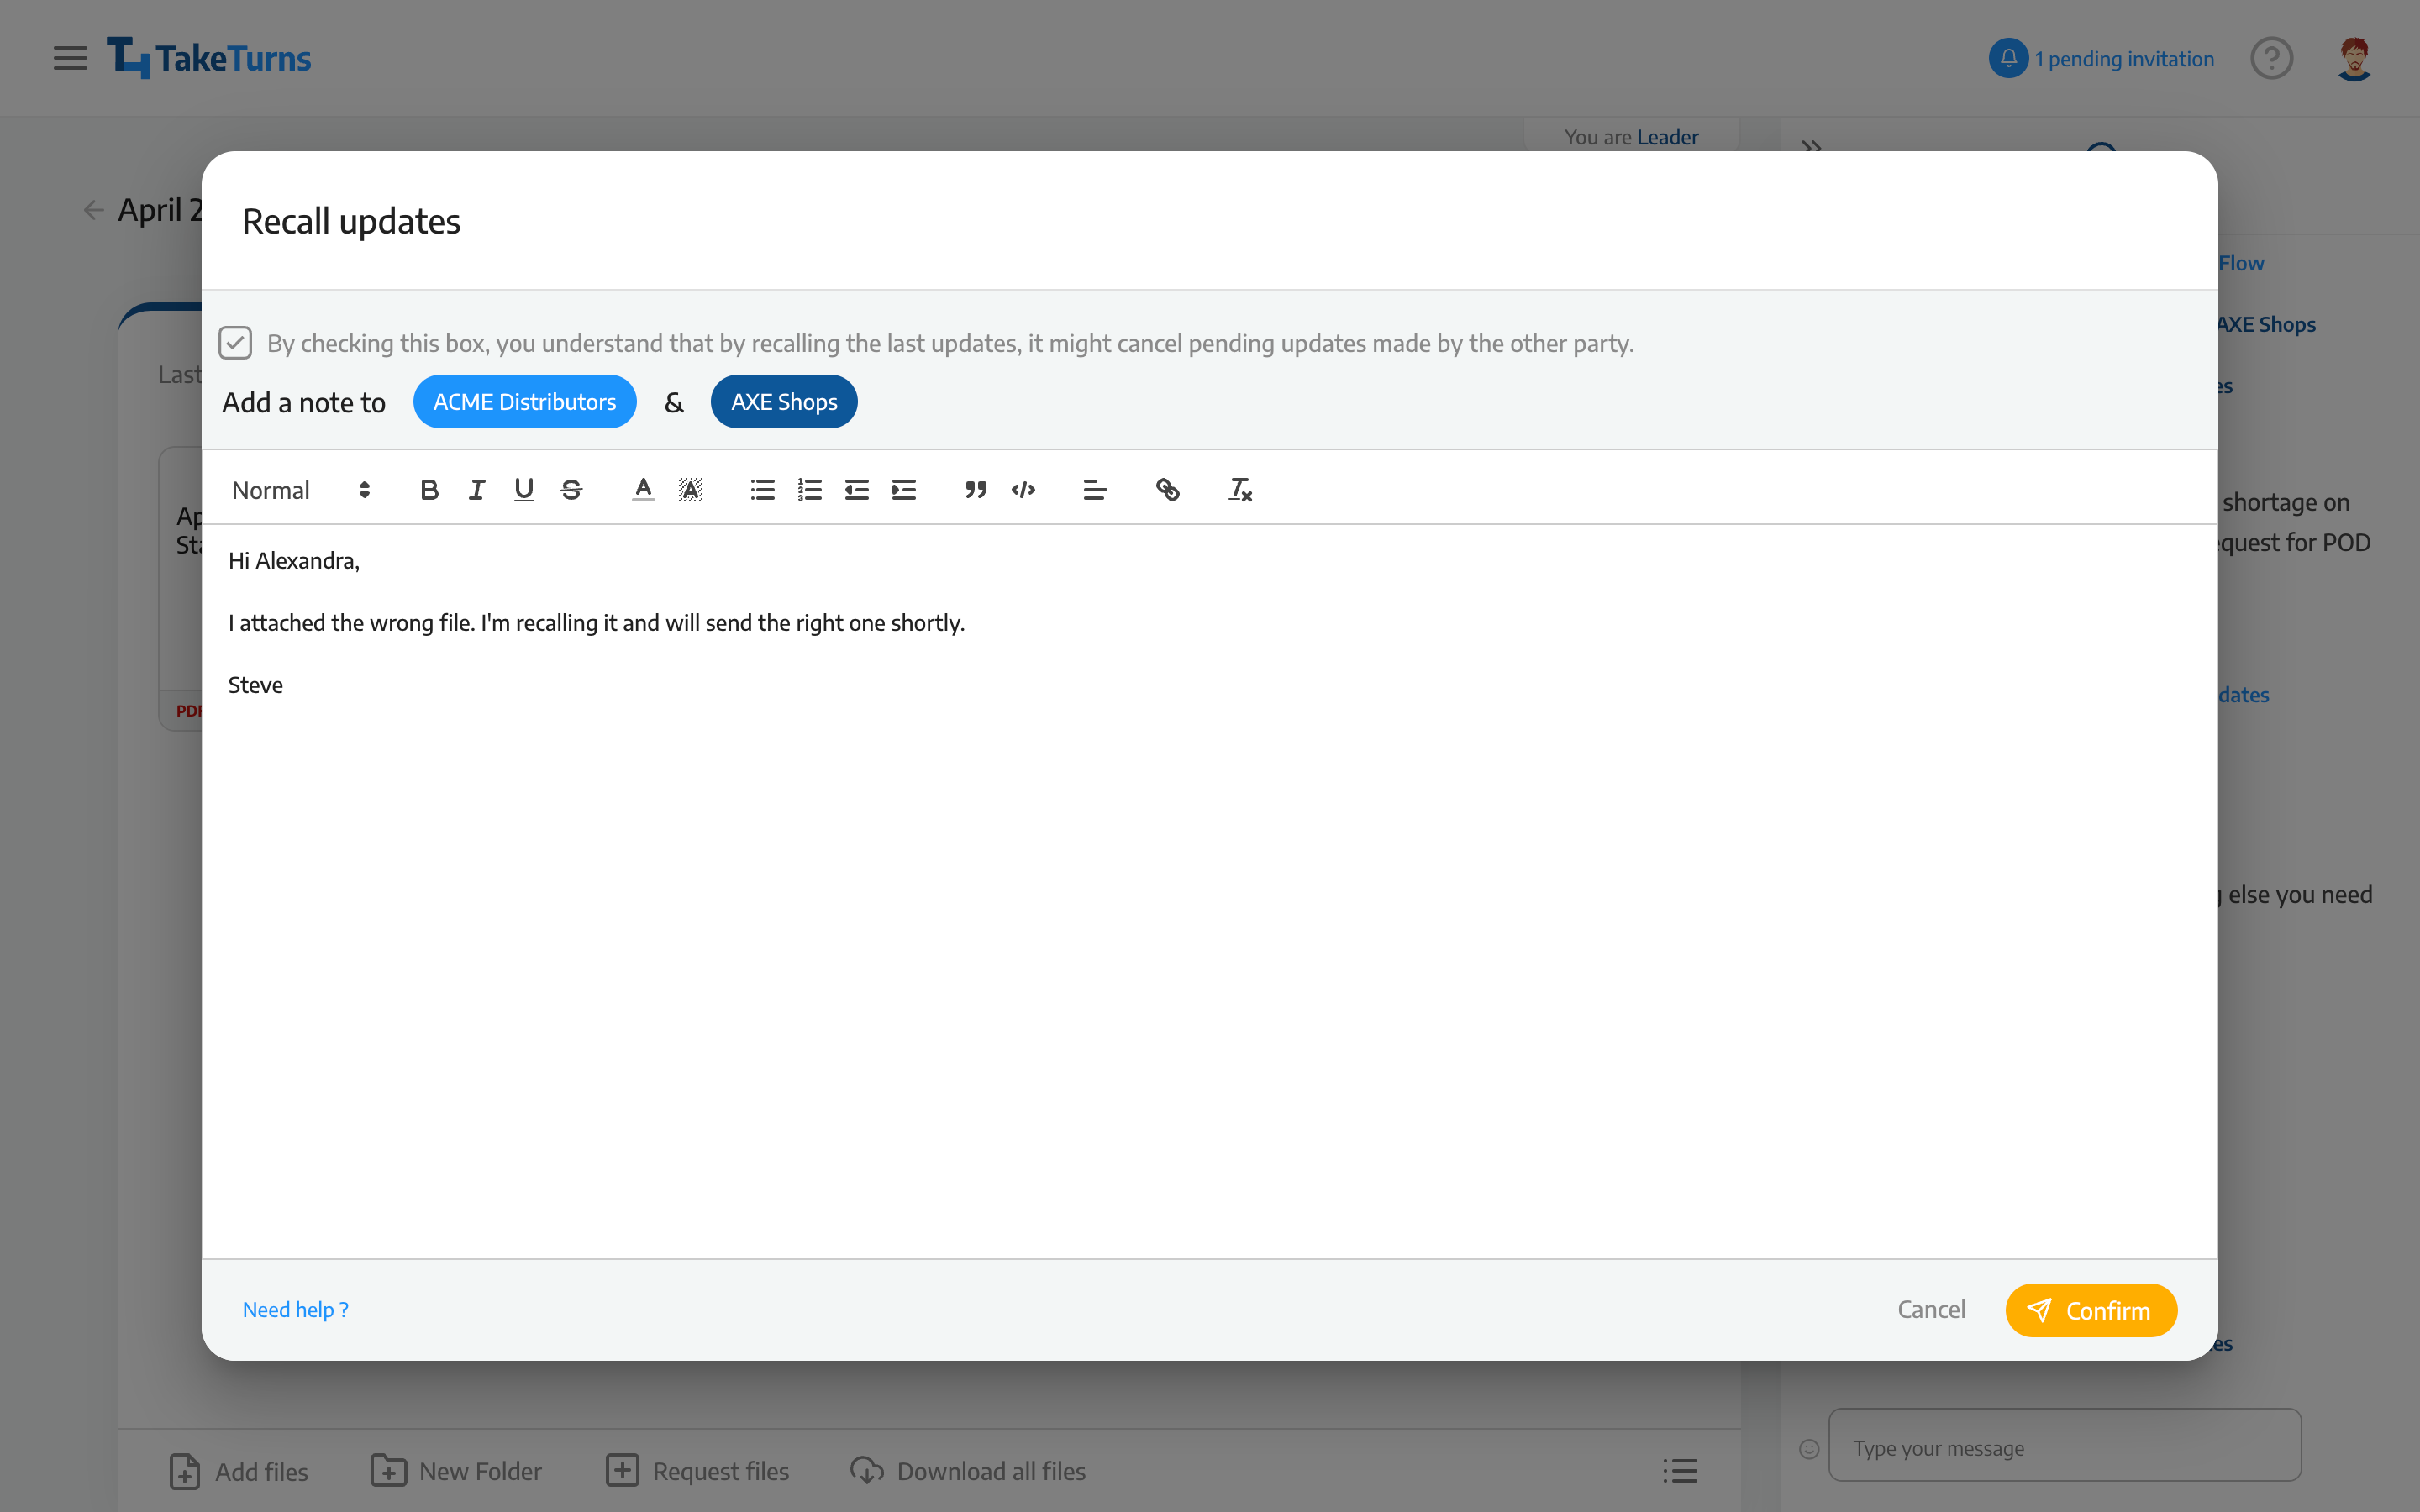Cancel the Recall updates dialog
The width and height of the screenshot is (2420, 1512).
(x=1931, y=1309)
